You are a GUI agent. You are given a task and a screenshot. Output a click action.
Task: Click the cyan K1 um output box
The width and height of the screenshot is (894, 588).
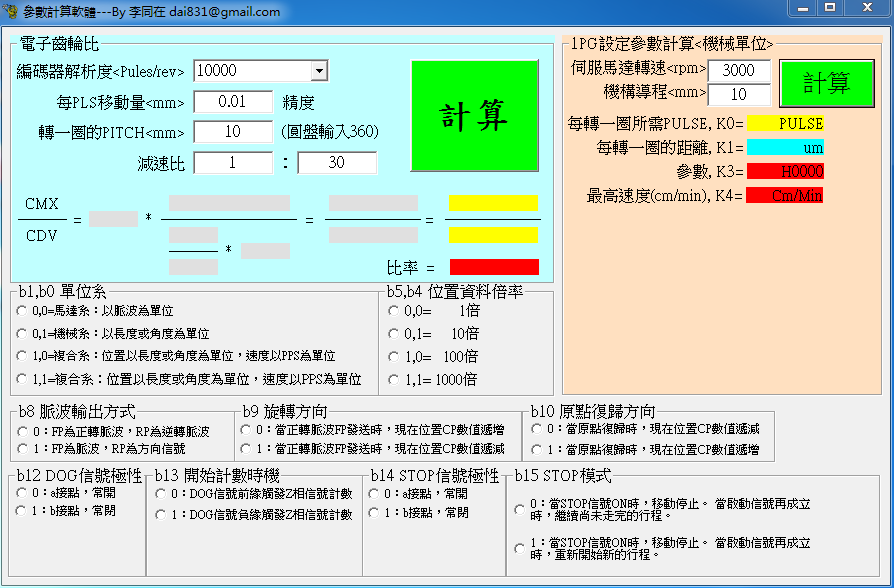point(786,148)
